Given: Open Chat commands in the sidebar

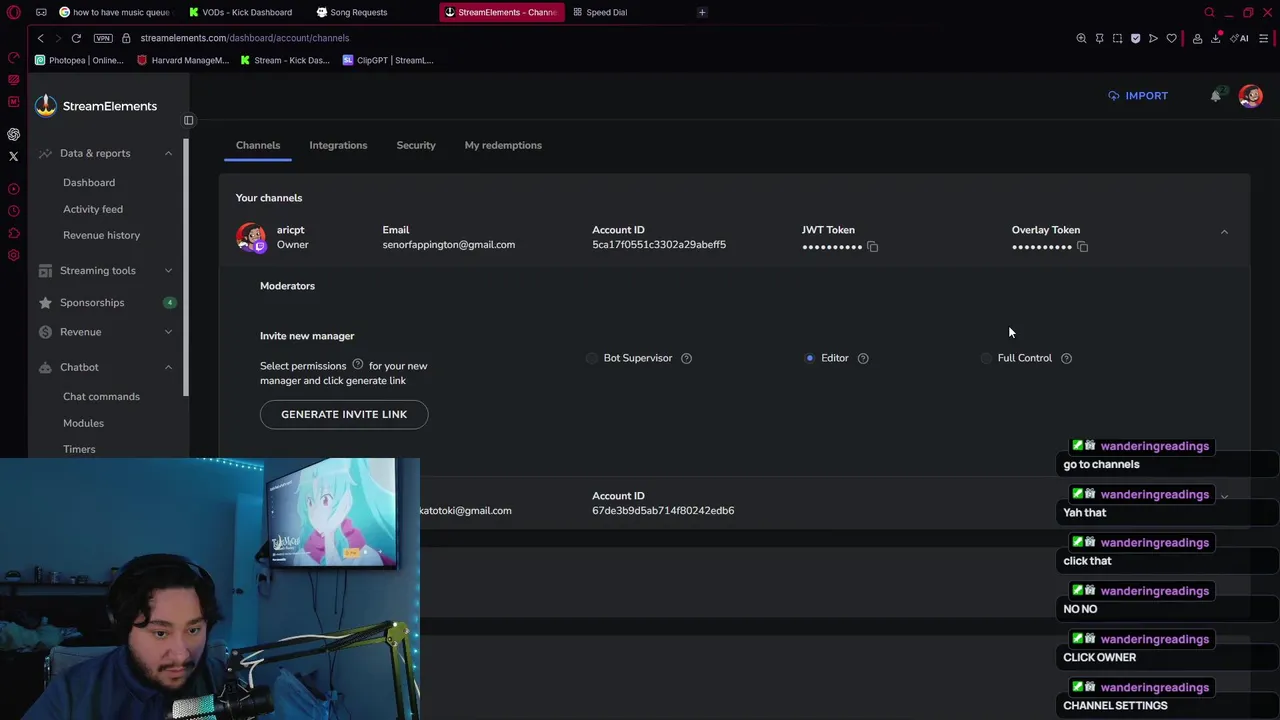Looking at the screenshot, I should click(101, 396).
